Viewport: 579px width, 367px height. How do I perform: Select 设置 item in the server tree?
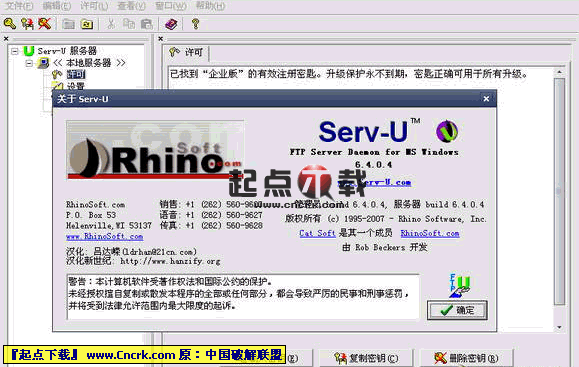click(x=76, y=86)
